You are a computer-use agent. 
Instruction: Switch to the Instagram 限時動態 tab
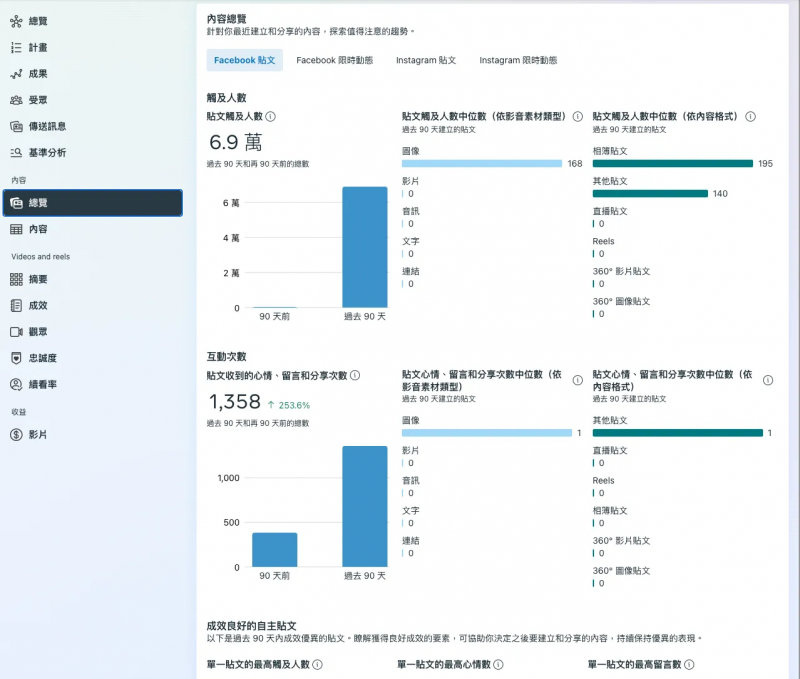pos(518,60)
